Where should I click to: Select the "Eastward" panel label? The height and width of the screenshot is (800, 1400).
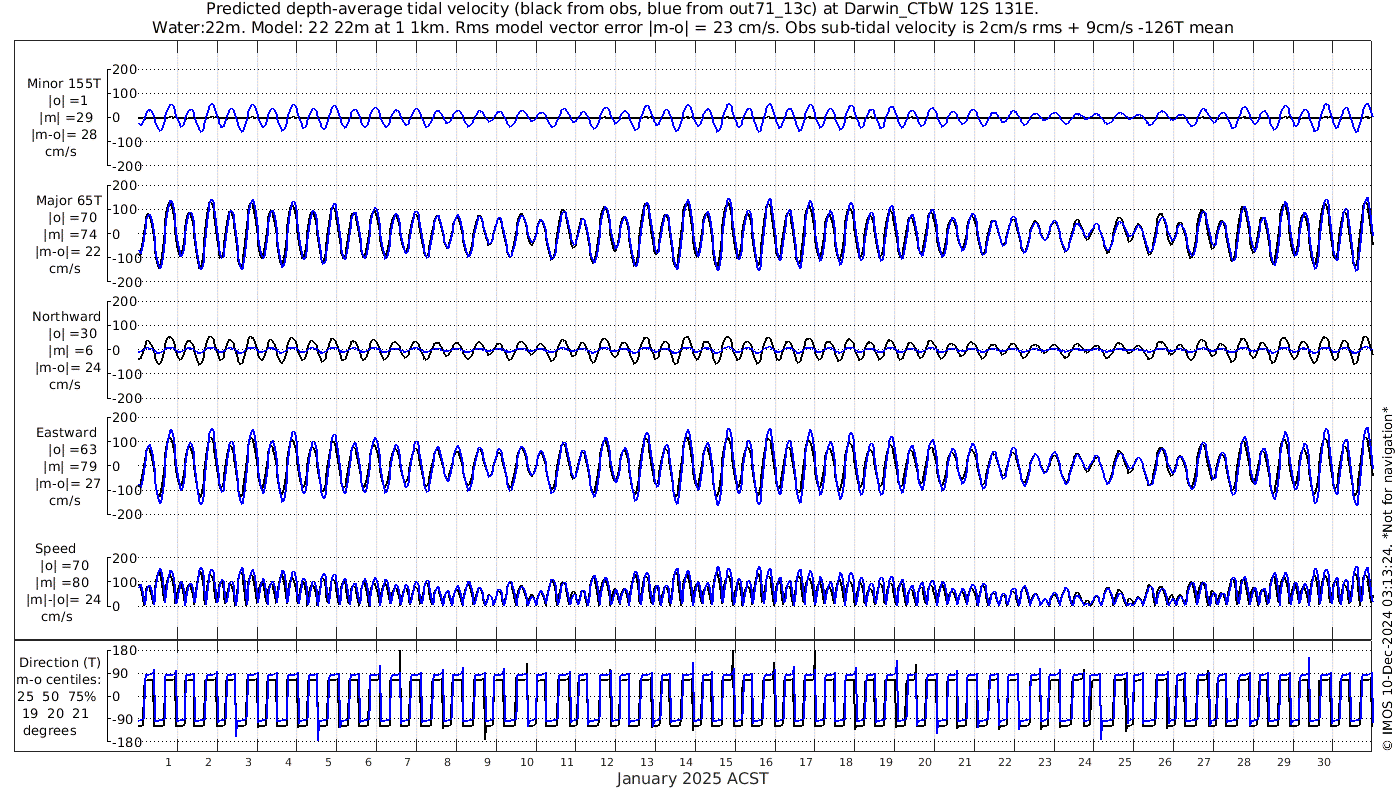click(67, 432)
